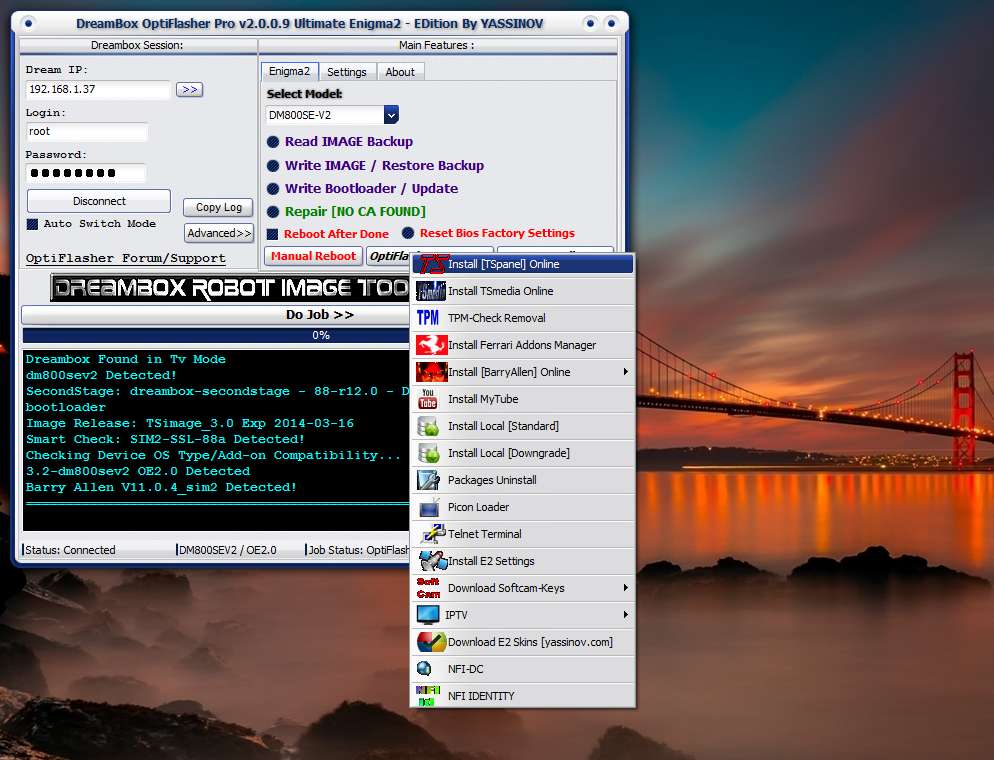
Task: Choose Install TSmedia Online menu entry
Action: tap(523, 291)
